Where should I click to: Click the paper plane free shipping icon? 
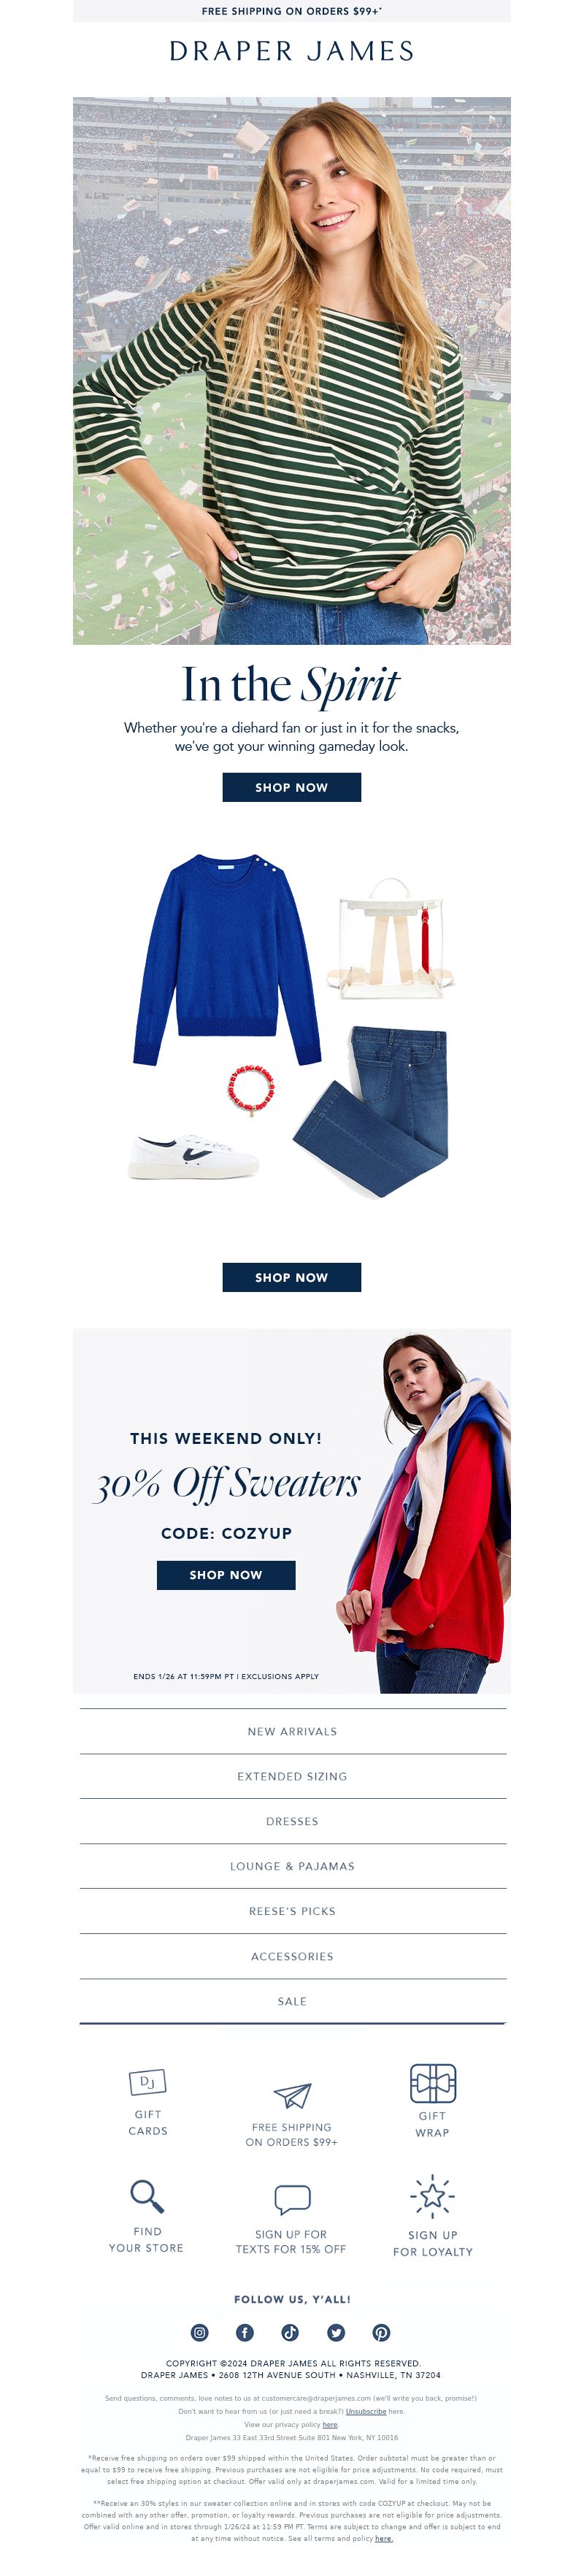(x=292, y=2095)
